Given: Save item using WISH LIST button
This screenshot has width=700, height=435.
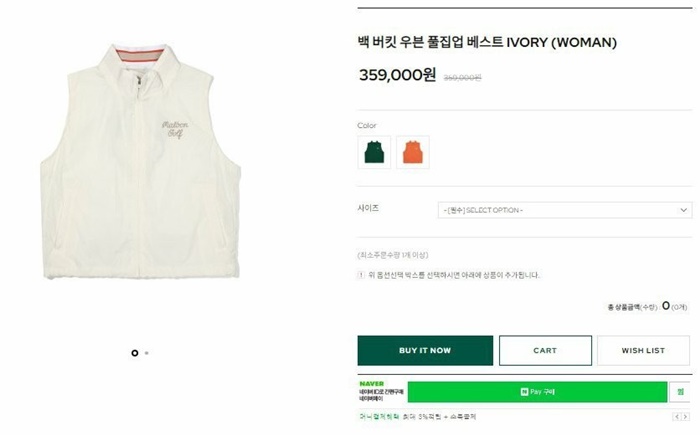Looking at the screenshot, I should 643,351.
